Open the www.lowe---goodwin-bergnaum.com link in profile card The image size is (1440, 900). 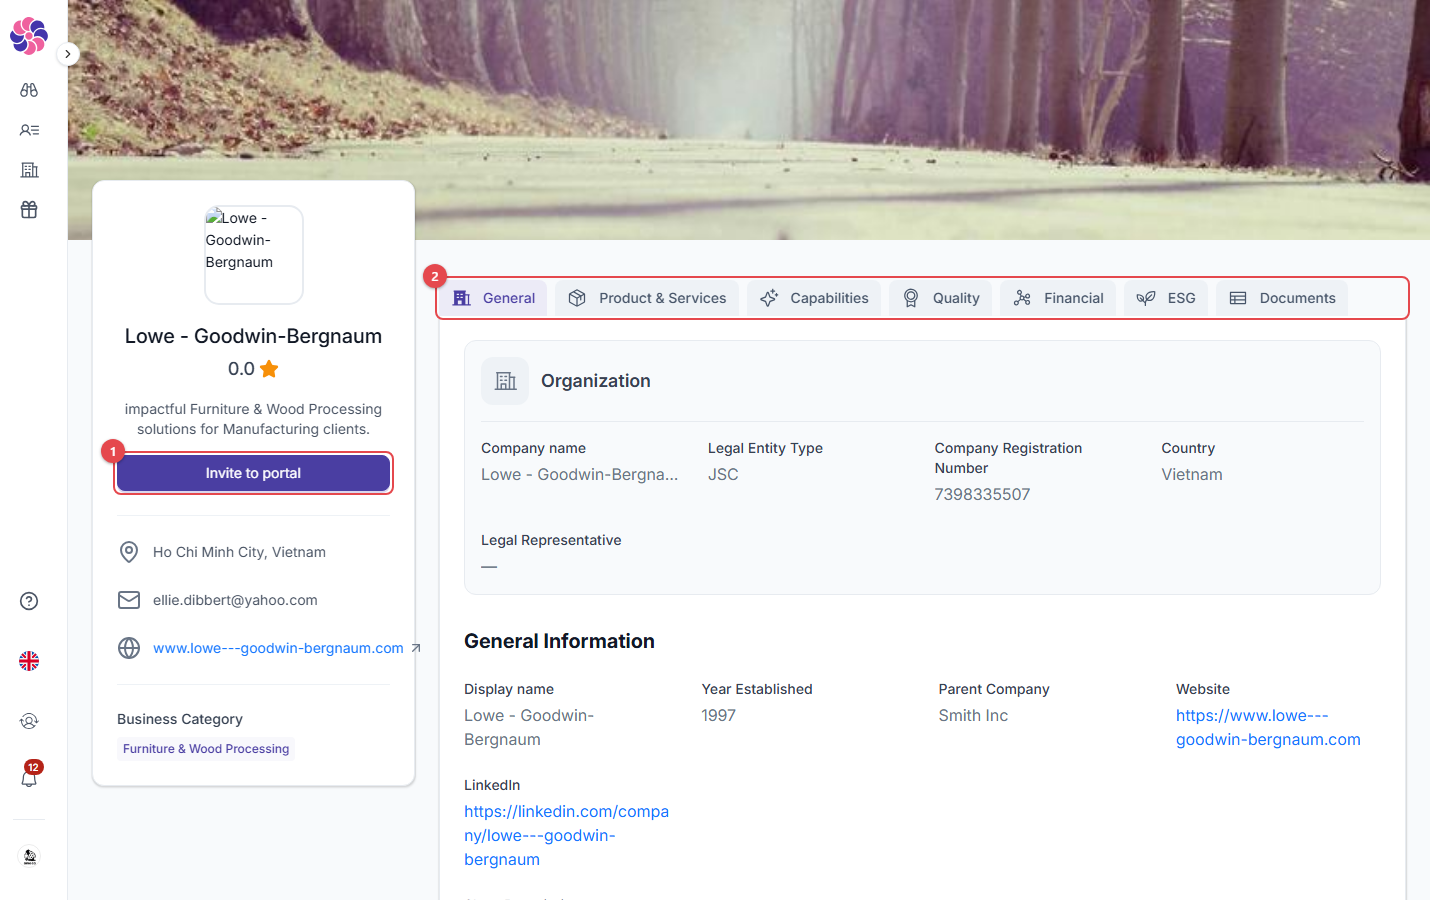click(x=278, y=648)
